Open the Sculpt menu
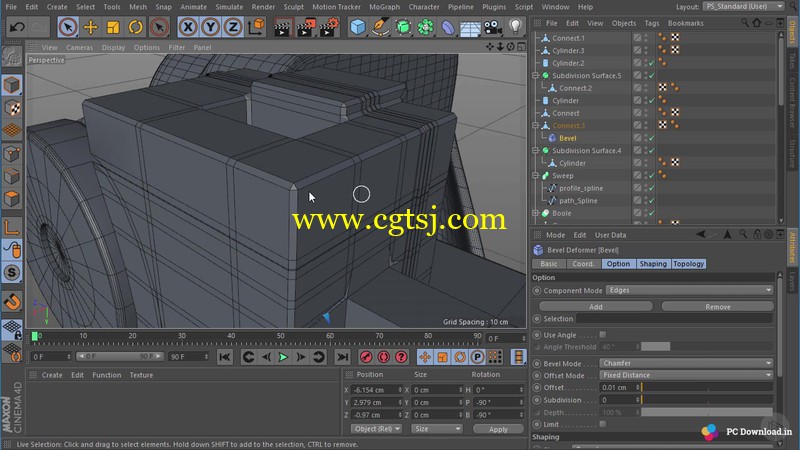 [293, 7]
